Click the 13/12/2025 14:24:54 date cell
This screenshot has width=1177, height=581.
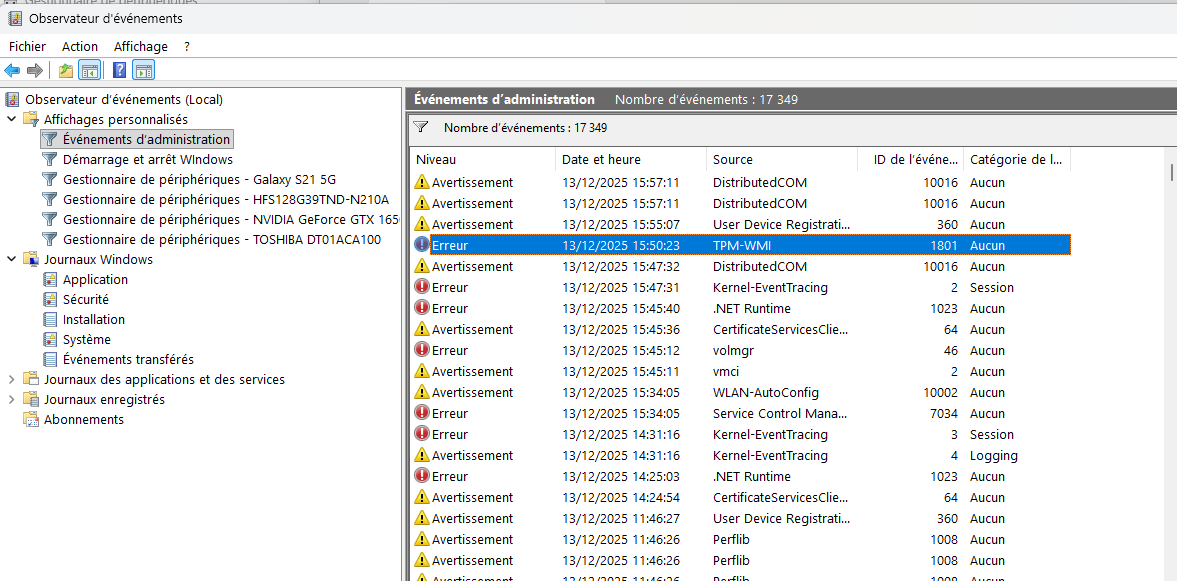(x=621, y=497)
